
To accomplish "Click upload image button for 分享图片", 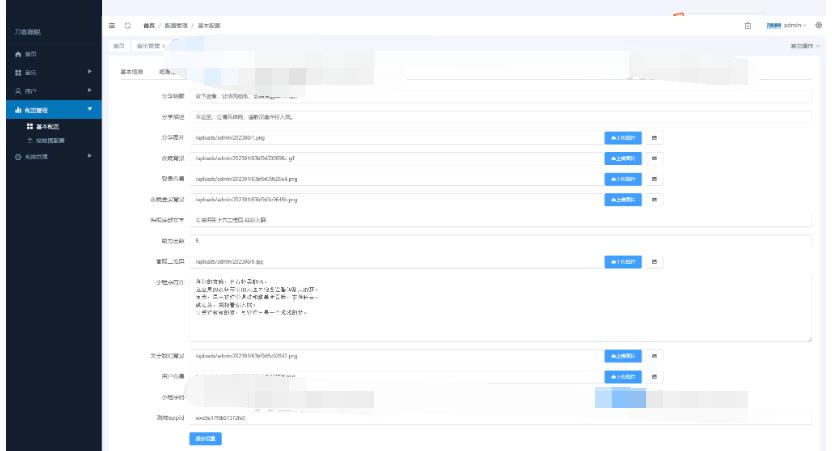I will (621, 136).
